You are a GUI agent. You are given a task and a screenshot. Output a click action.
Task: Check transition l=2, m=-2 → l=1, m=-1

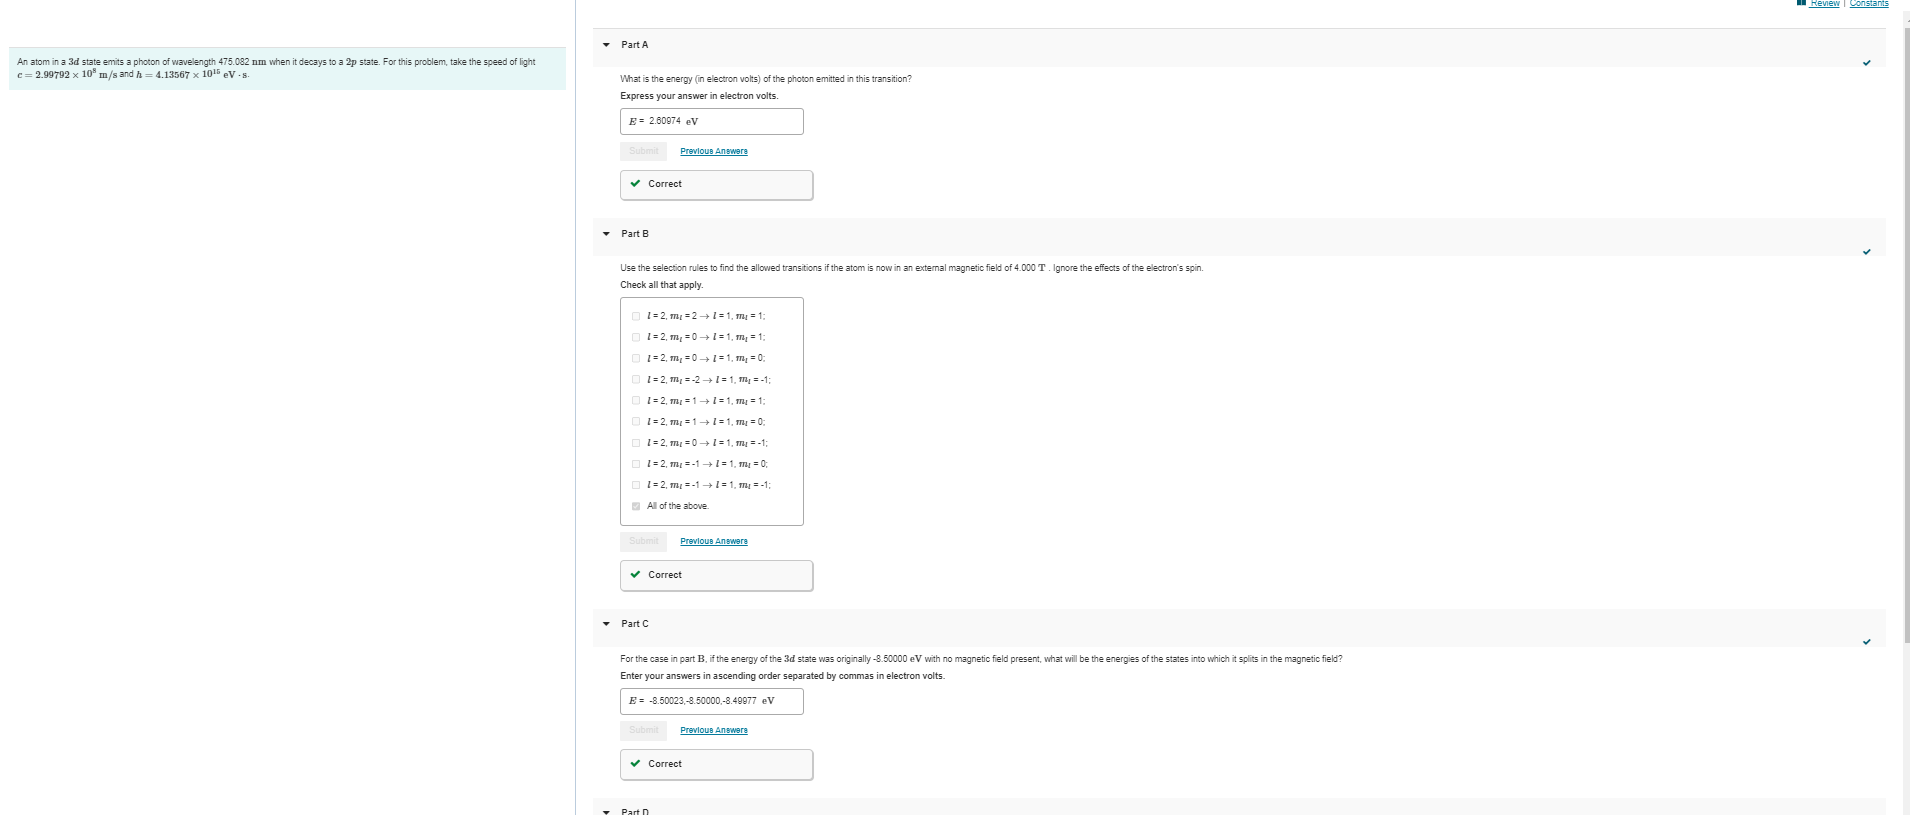pos(636,380)
